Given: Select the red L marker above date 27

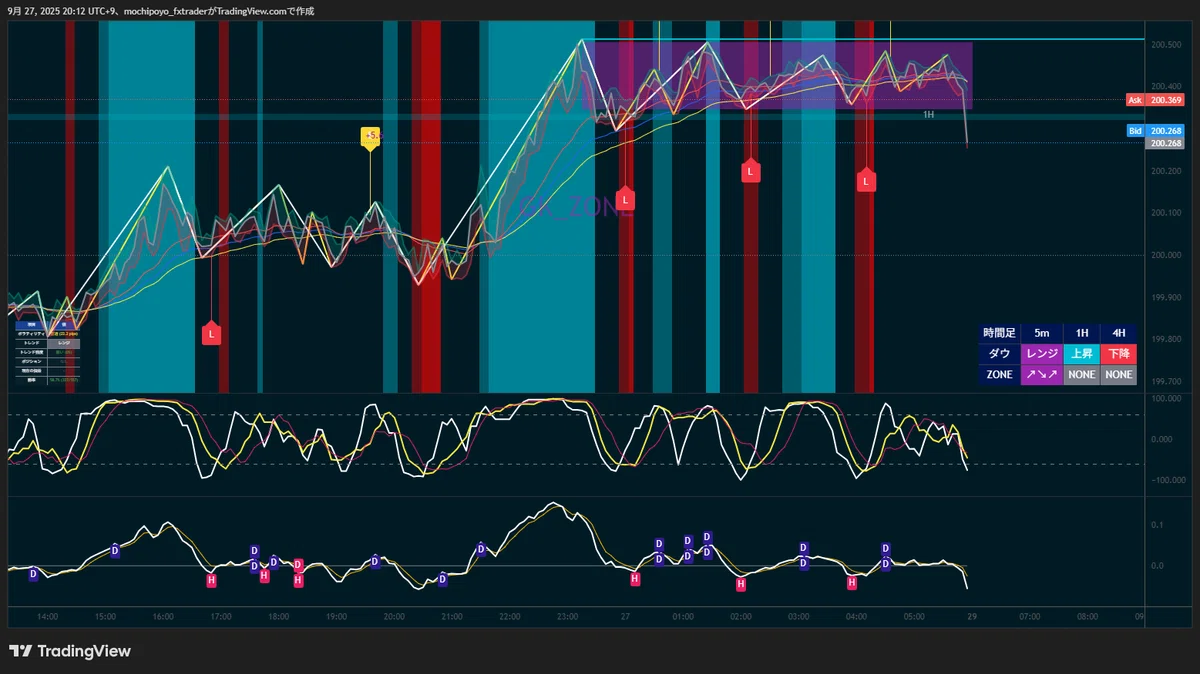Looking at the screenshot, I should pyautogui.click(x=625, y=199).
